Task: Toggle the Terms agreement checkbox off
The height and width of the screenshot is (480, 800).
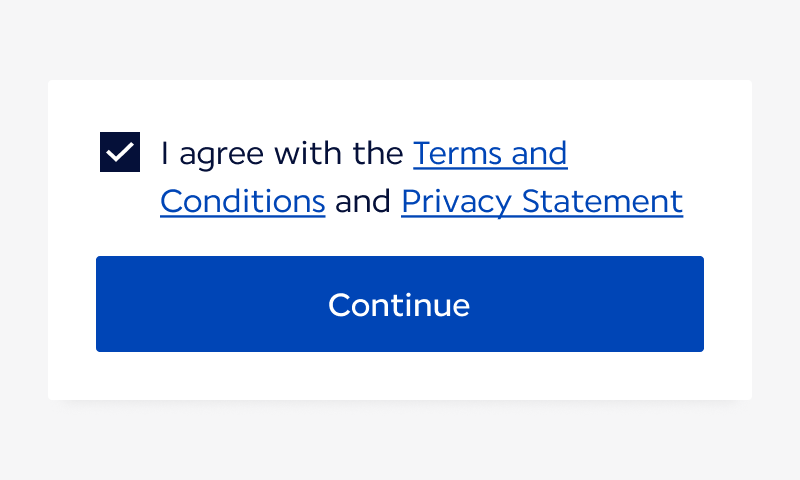Action: 120,152
